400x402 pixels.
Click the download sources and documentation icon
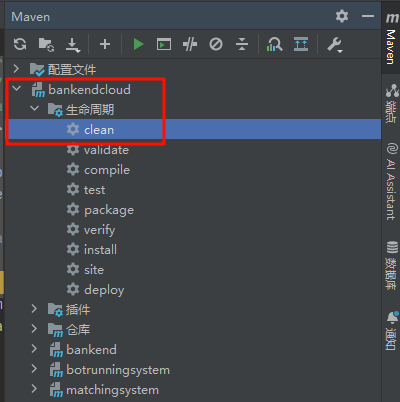(73, 45)
